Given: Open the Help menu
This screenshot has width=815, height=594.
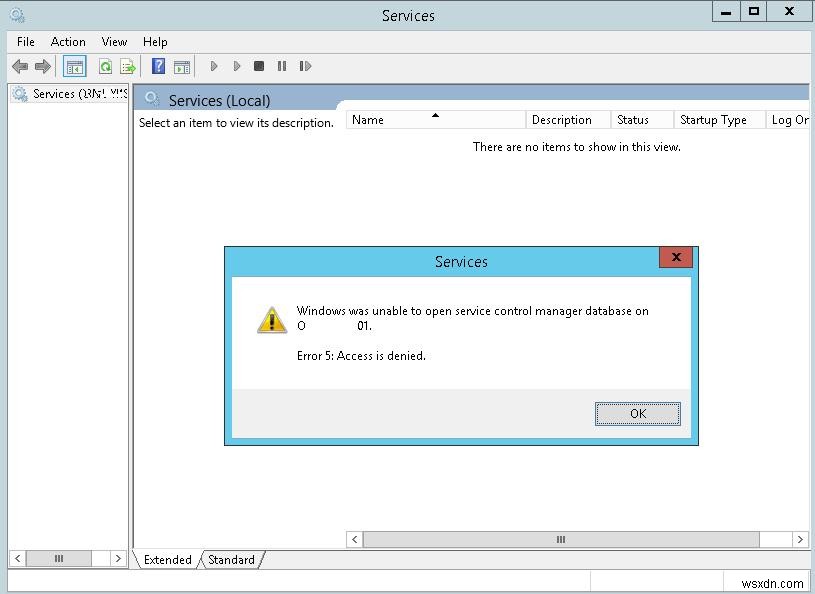Looking at the screenshot, I should click(x=155, y=42).
